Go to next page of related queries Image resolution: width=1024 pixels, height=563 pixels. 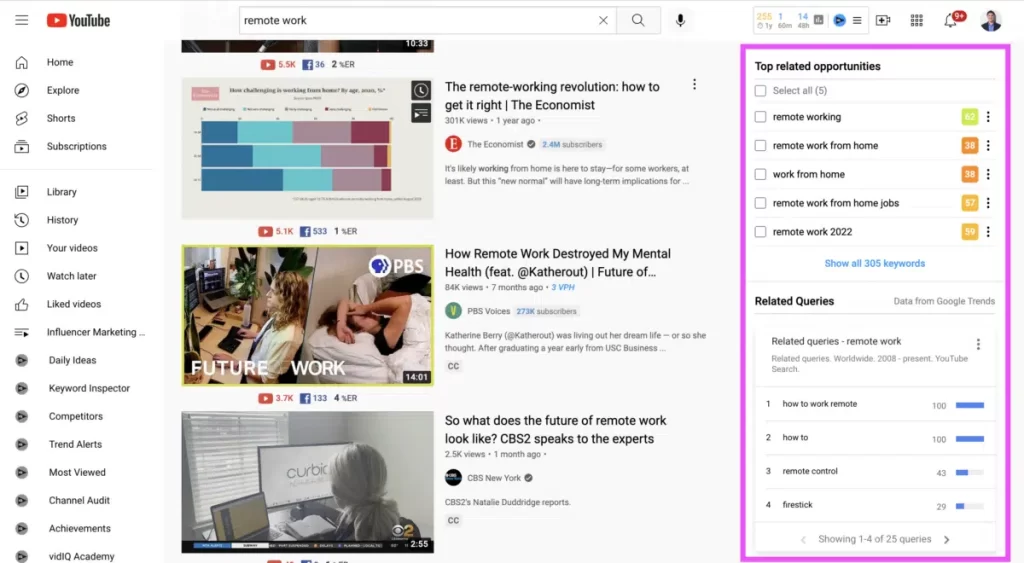(946, 540)
